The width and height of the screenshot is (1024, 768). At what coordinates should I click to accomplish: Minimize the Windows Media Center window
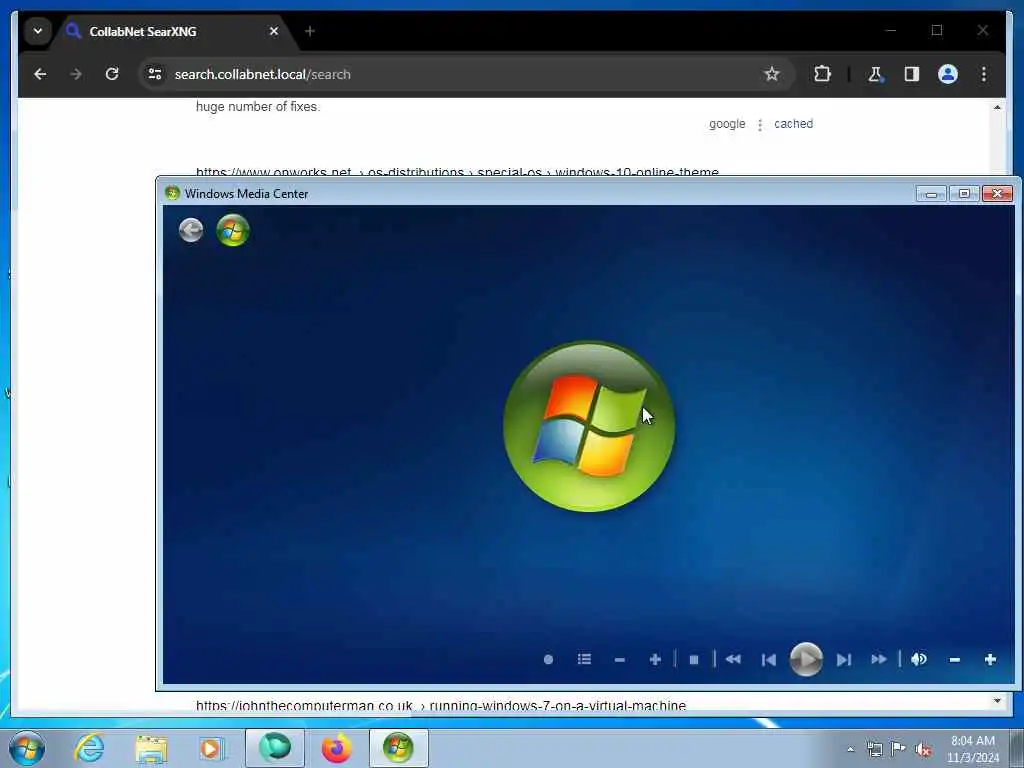tap(931, 194)
